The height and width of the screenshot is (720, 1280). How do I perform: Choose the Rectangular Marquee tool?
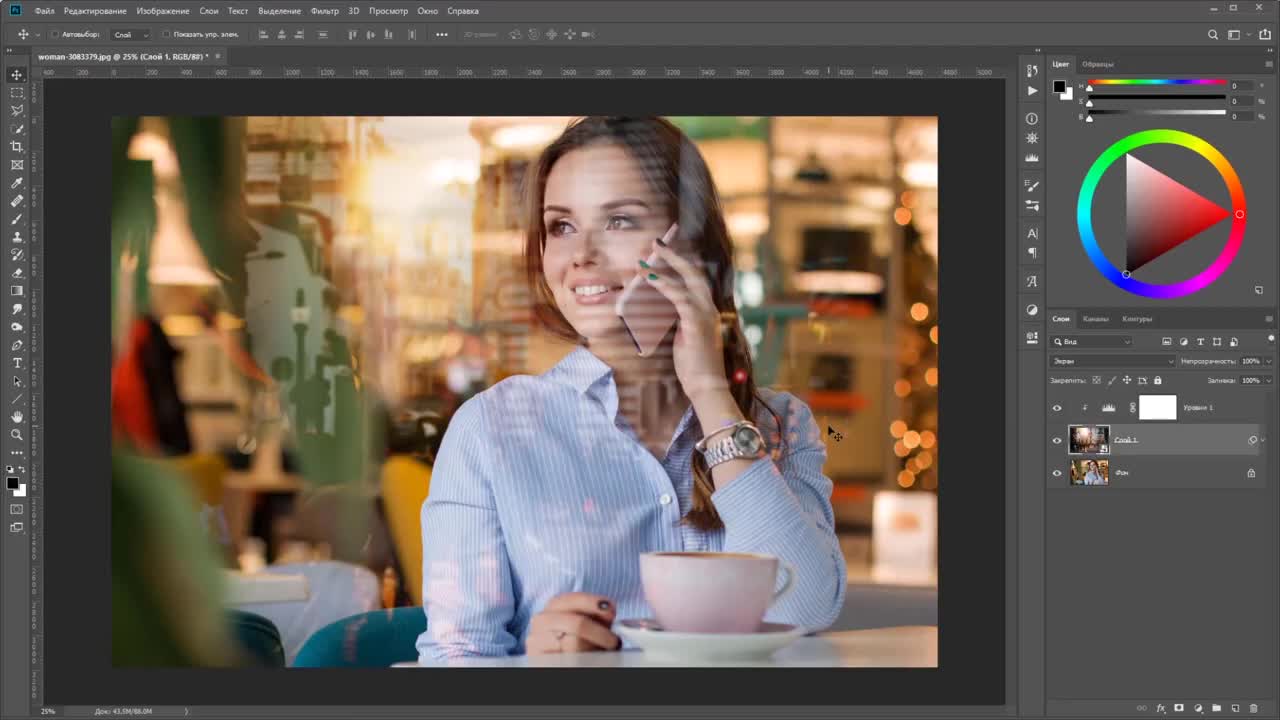tap(17, 92)
